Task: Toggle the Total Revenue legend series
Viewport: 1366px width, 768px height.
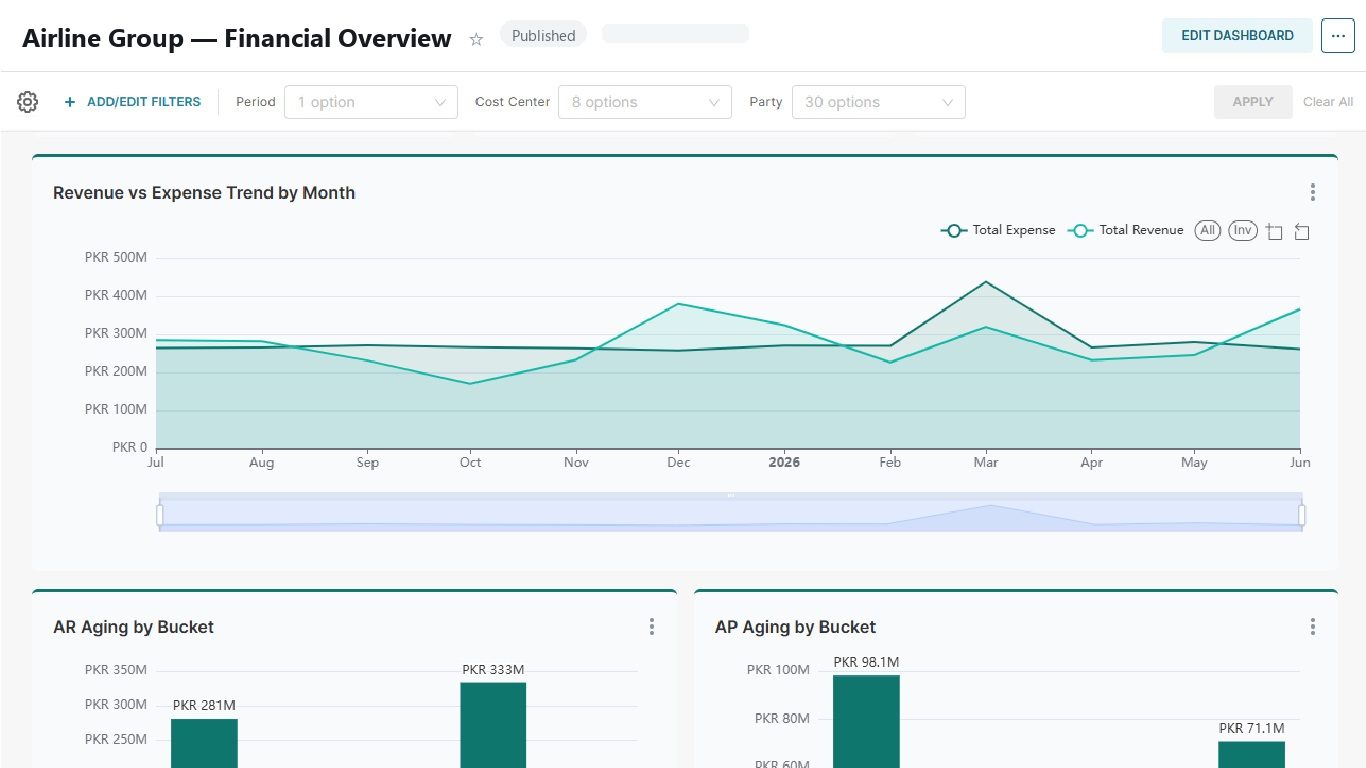Action: pos(1126,230)
